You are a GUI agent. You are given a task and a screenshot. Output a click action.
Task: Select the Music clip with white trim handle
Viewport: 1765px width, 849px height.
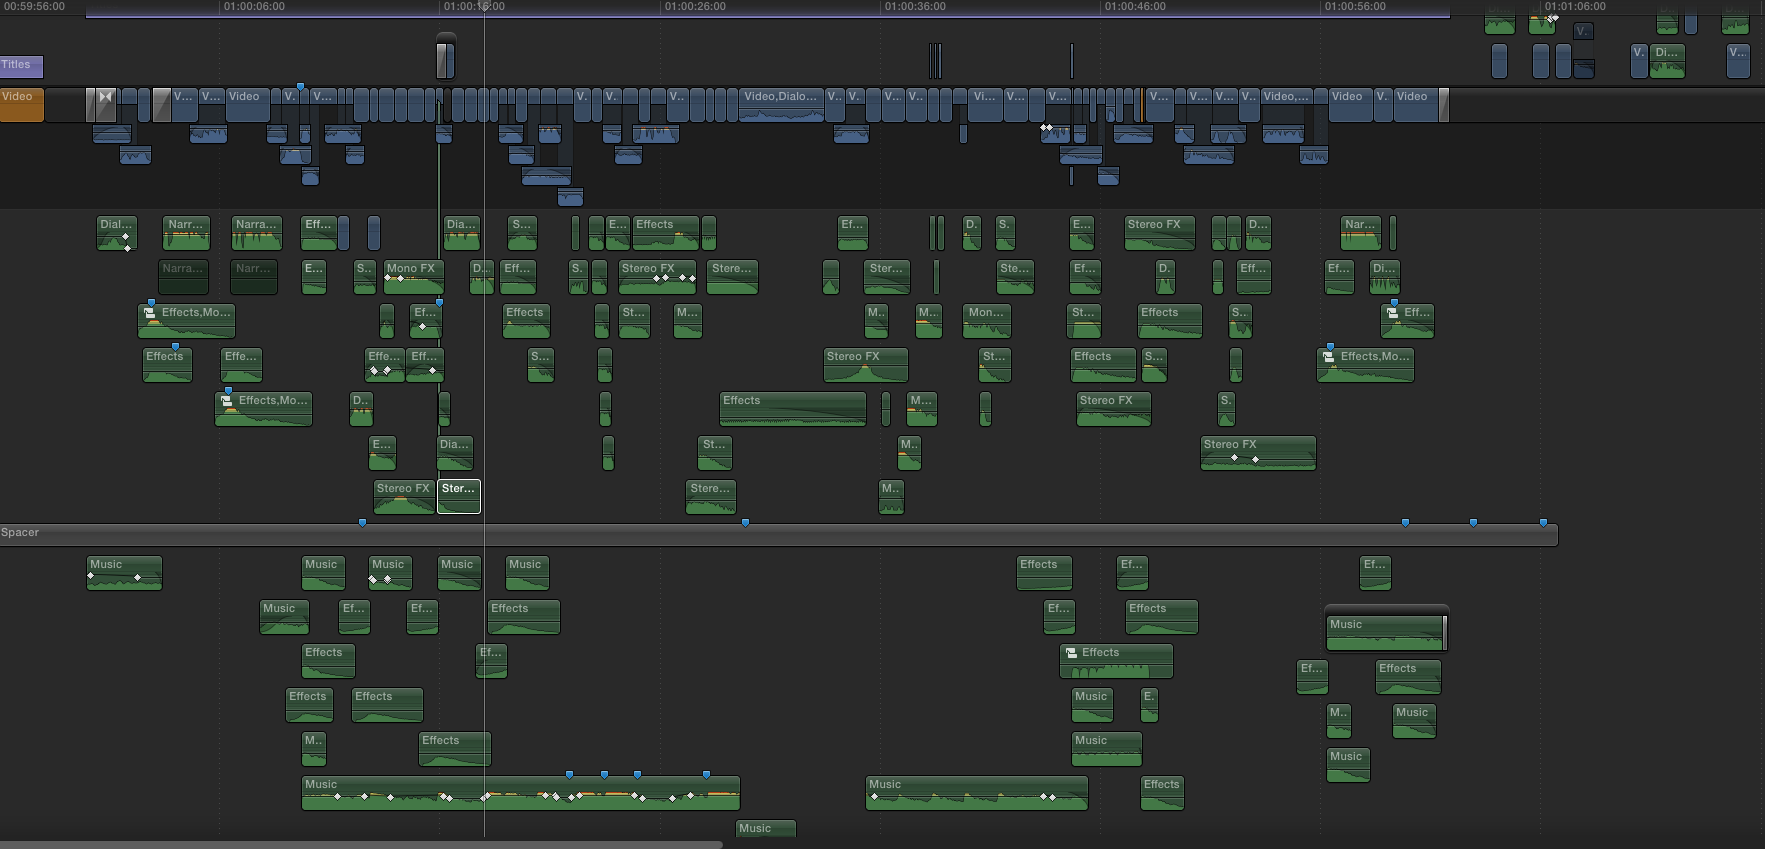[1386, 633]
